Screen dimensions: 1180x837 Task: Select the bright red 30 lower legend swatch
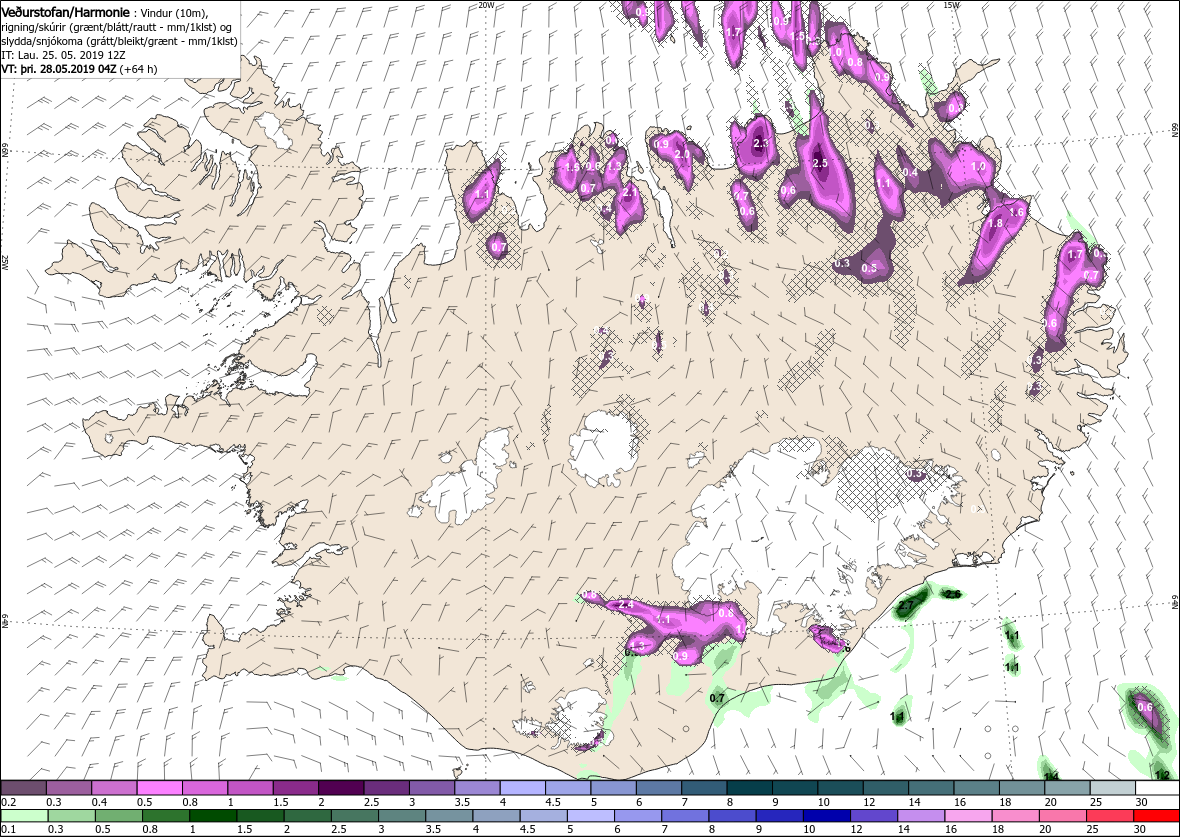pos(1156,816)
